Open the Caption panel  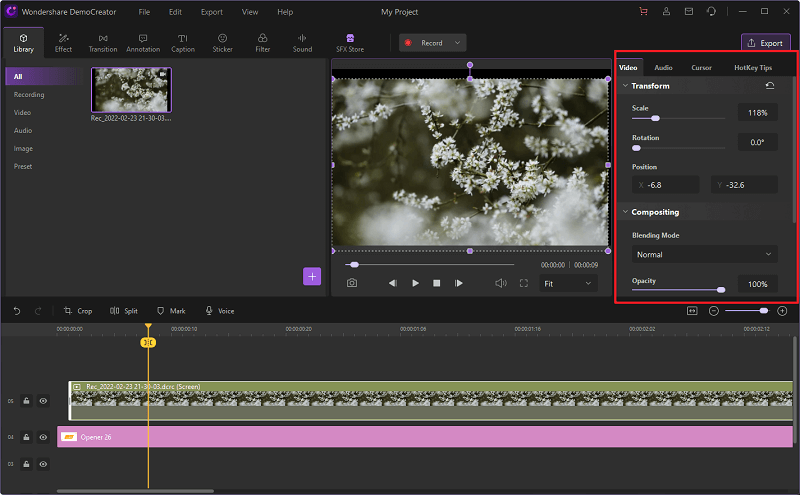pos(183,43)
